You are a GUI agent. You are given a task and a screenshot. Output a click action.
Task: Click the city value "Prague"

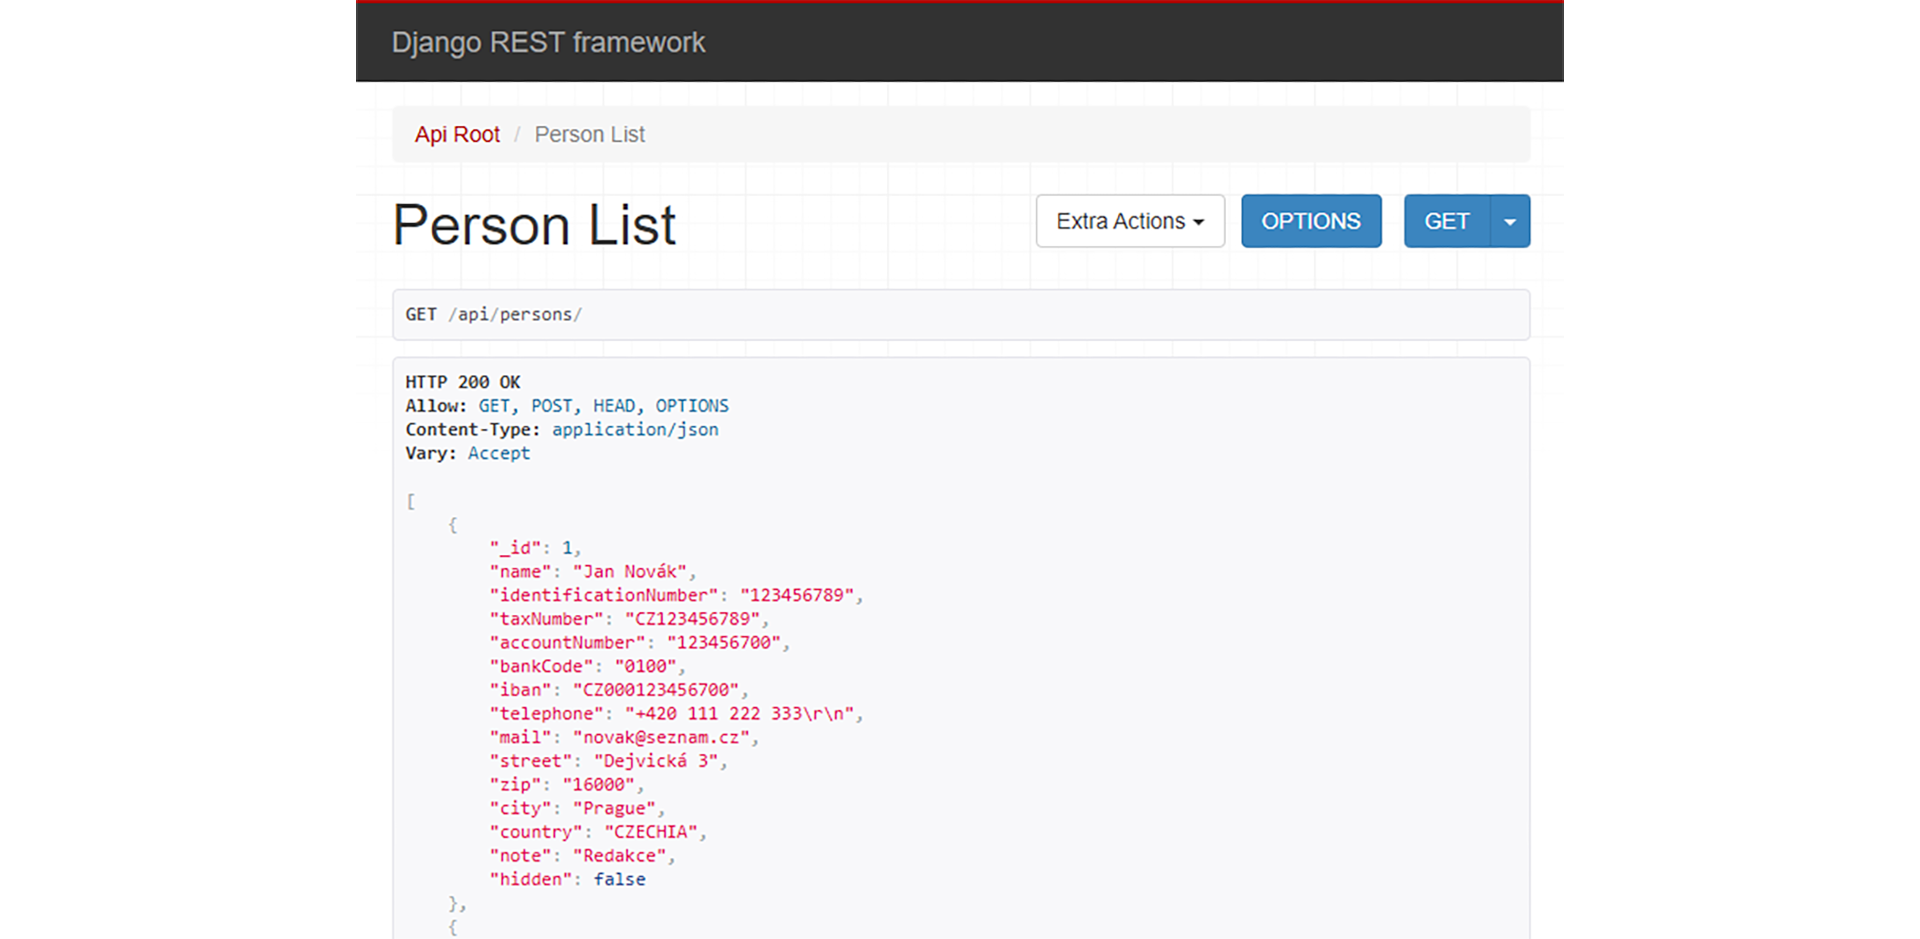point(614,808)
